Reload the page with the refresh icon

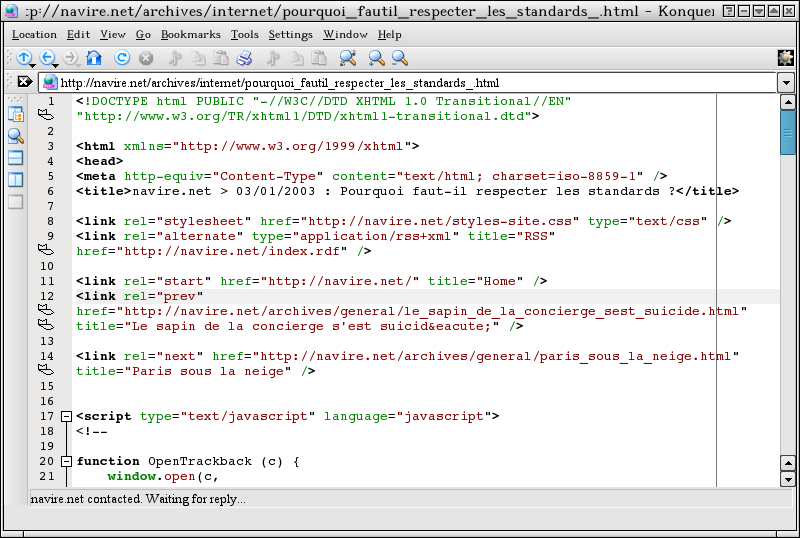122,58
